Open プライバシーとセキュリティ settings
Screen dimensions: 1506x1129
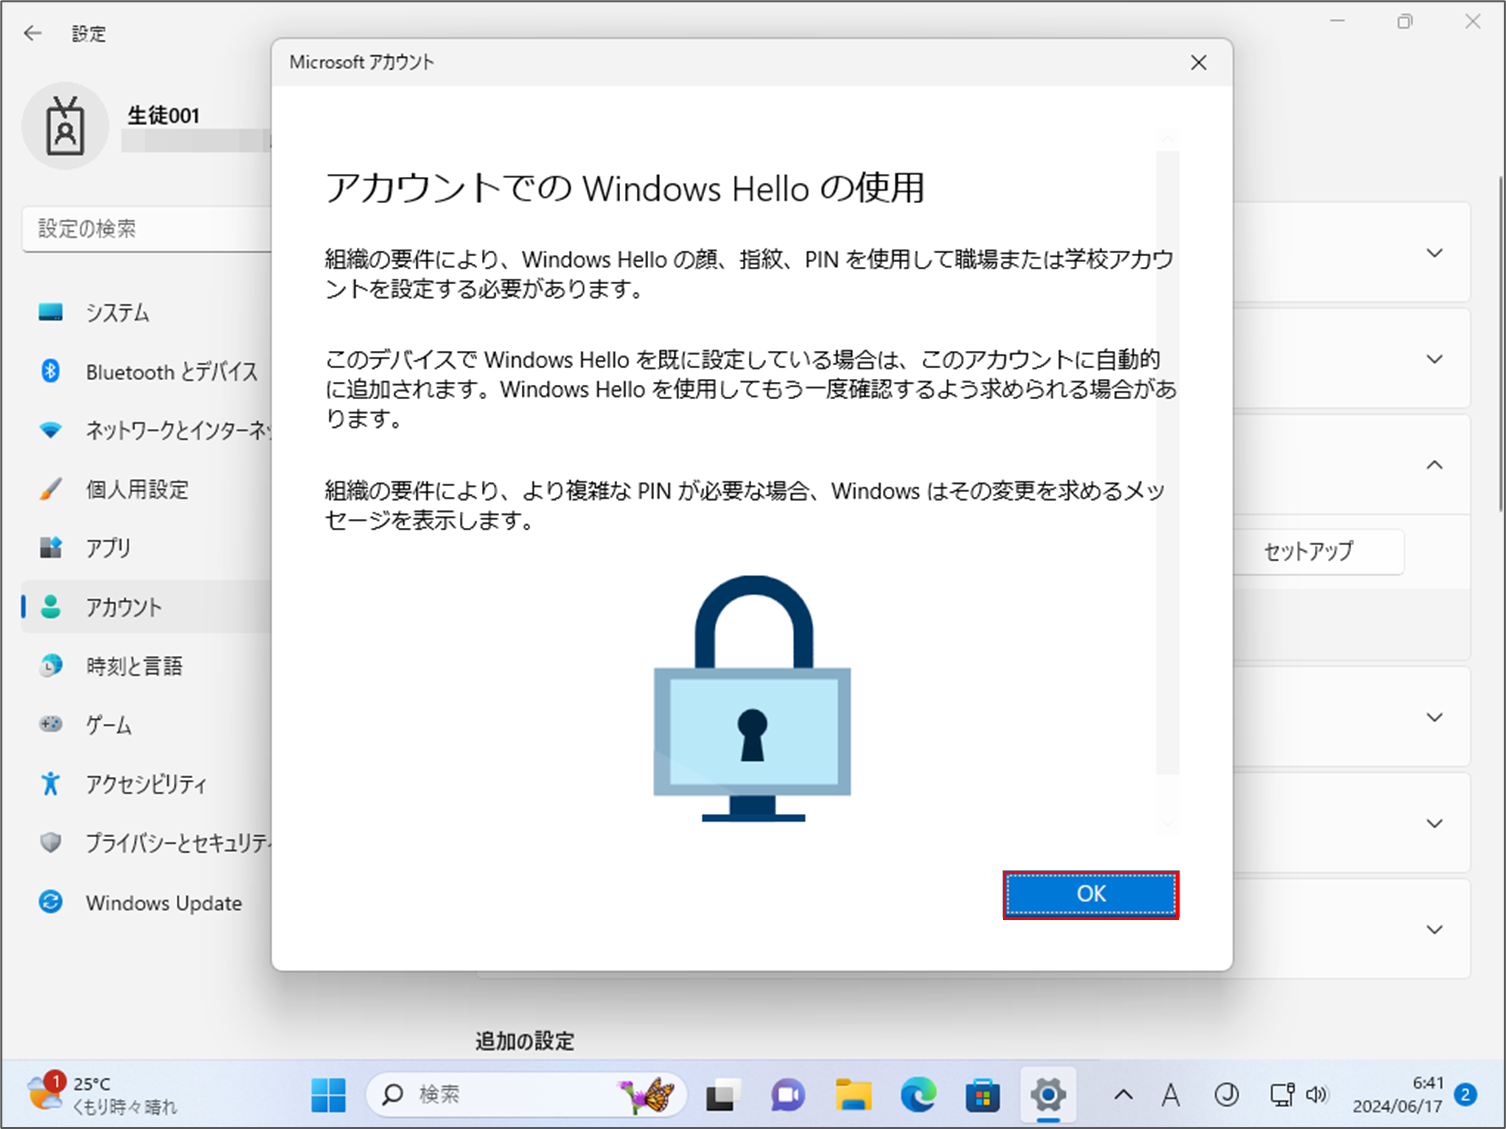[x=147, y=843]
